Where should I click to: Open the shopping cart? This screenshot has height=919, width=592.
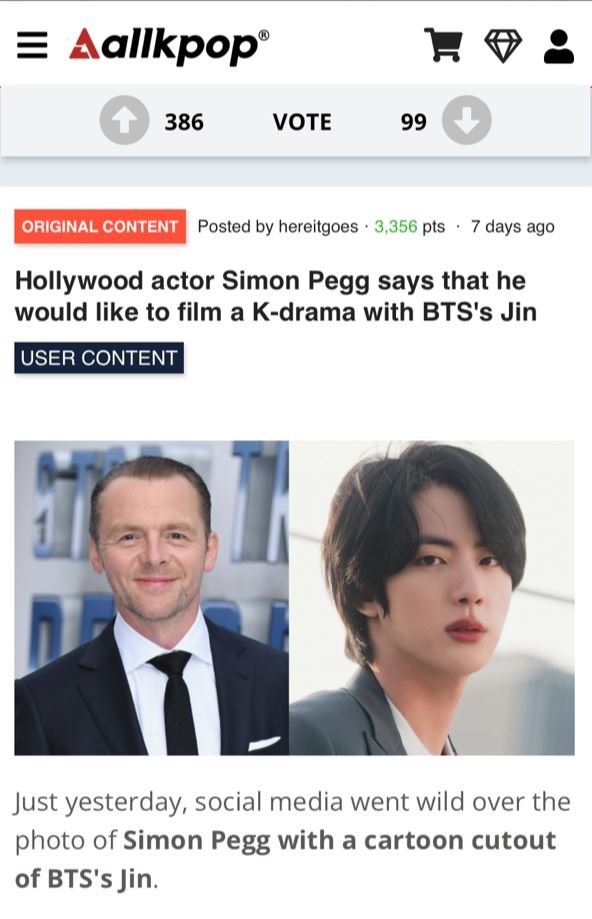(x=443, y=45)
